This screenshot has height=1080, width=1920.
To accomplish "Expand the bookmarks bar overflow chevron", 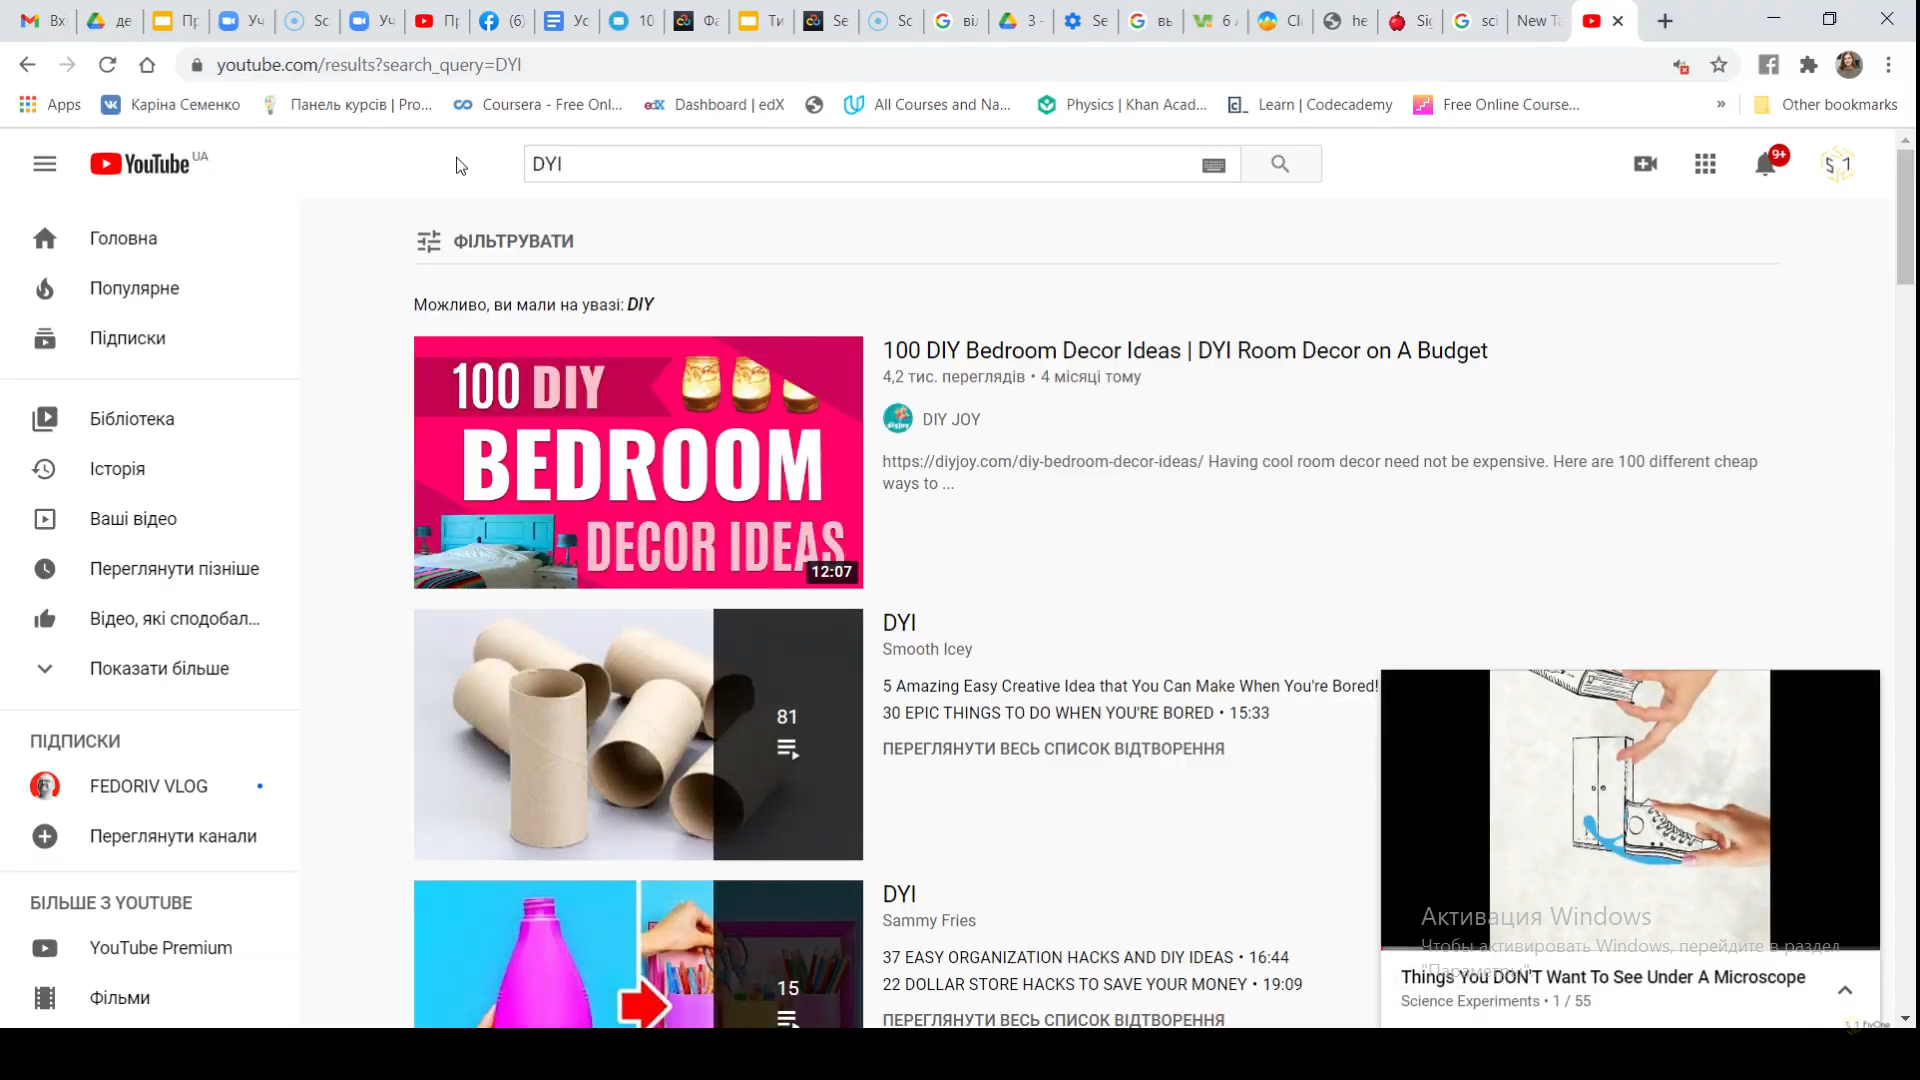I will (x=1721, y=104).
